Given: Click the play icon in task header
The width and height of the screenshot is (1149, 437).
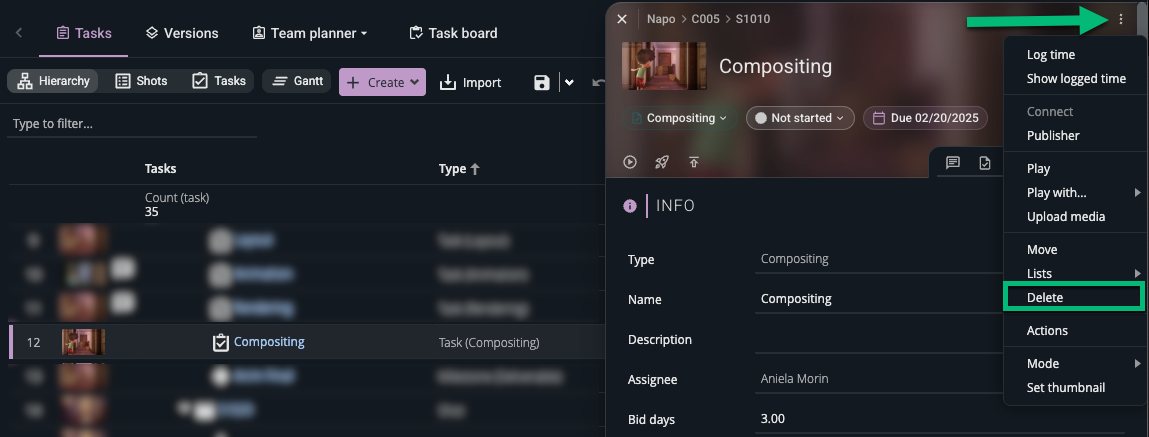Looking at the screenshot, I should [630, 162].
